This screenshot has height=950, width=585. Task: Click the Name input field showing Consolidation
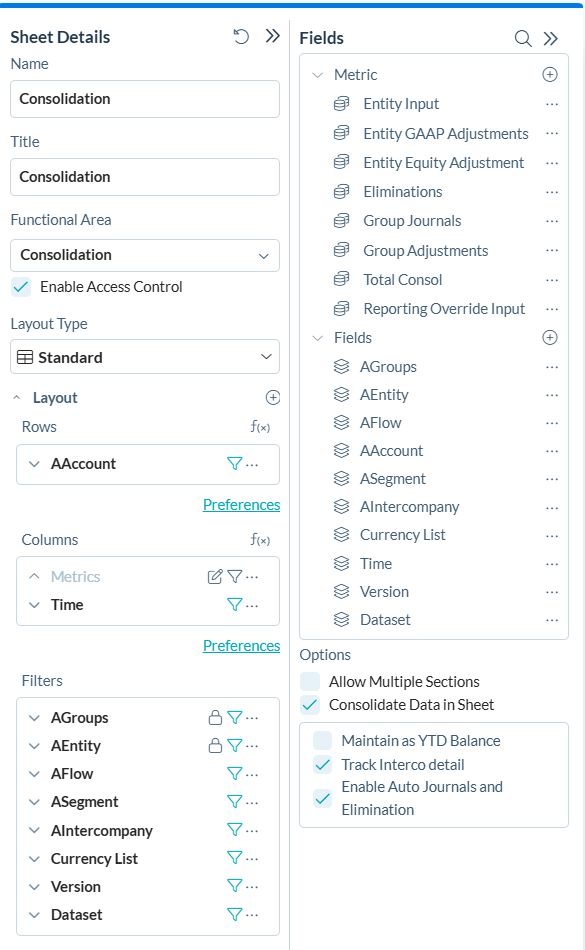[144, 99]
